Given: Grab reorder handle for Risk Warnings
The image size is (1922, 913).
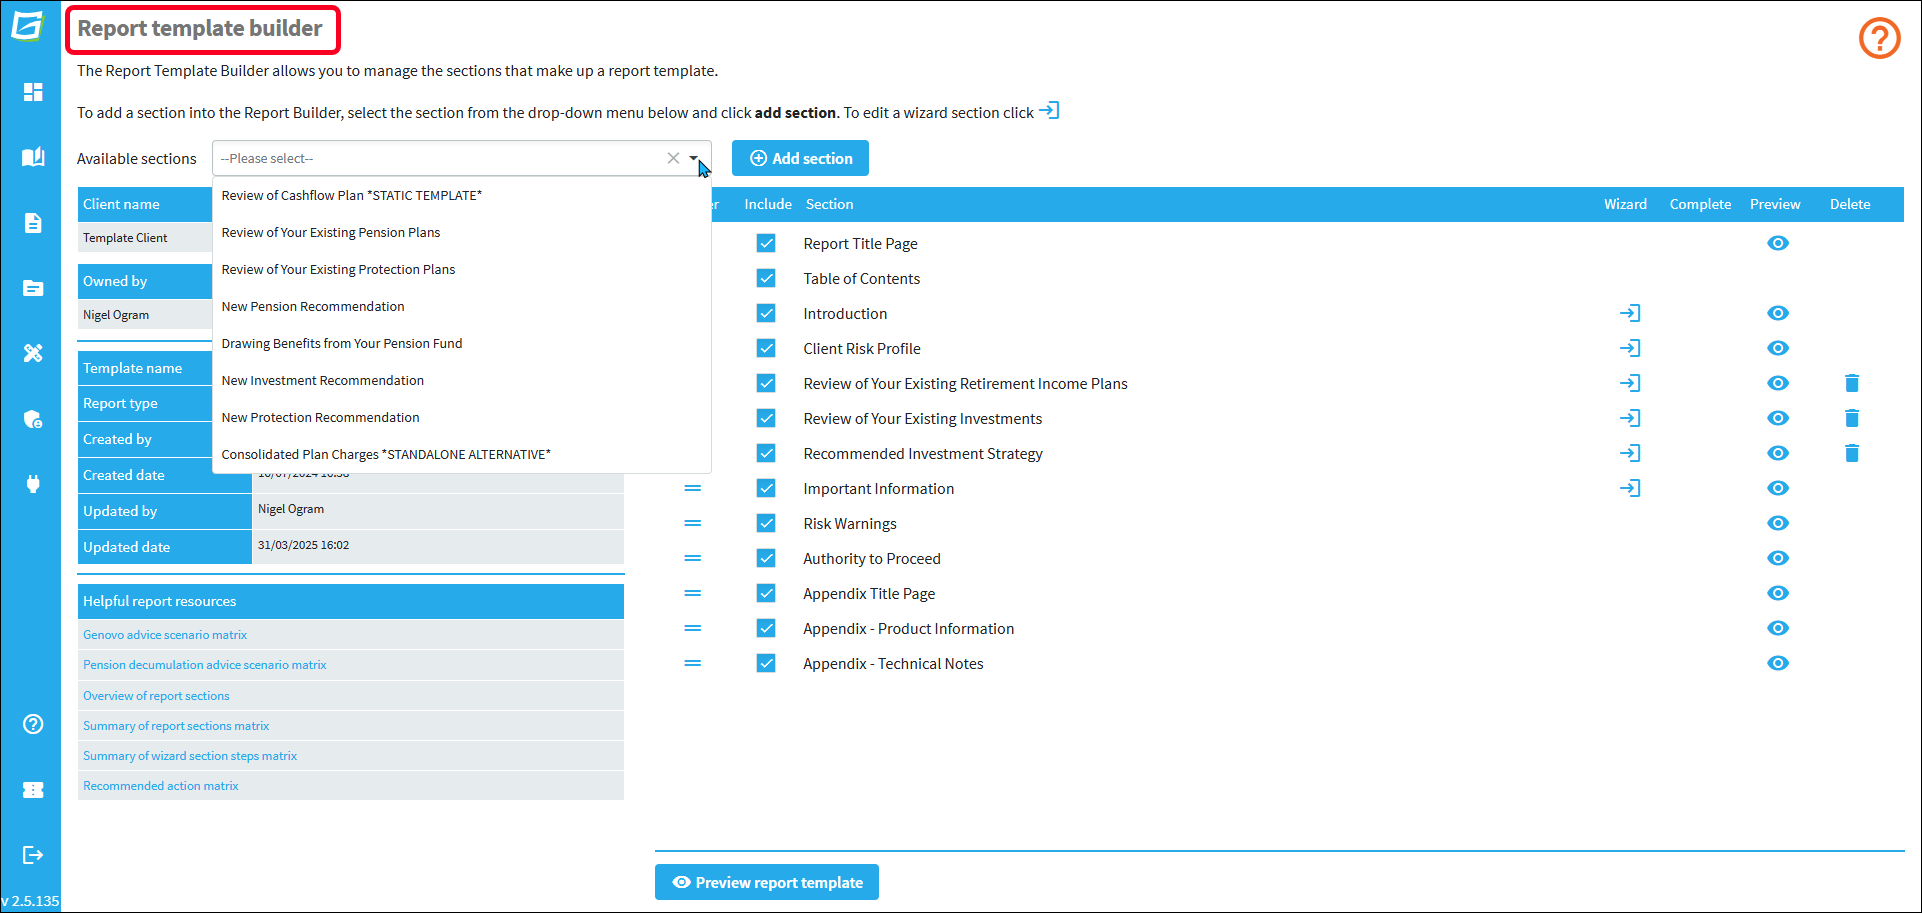Looking at the screenshot, I should [x=692, y=523].
